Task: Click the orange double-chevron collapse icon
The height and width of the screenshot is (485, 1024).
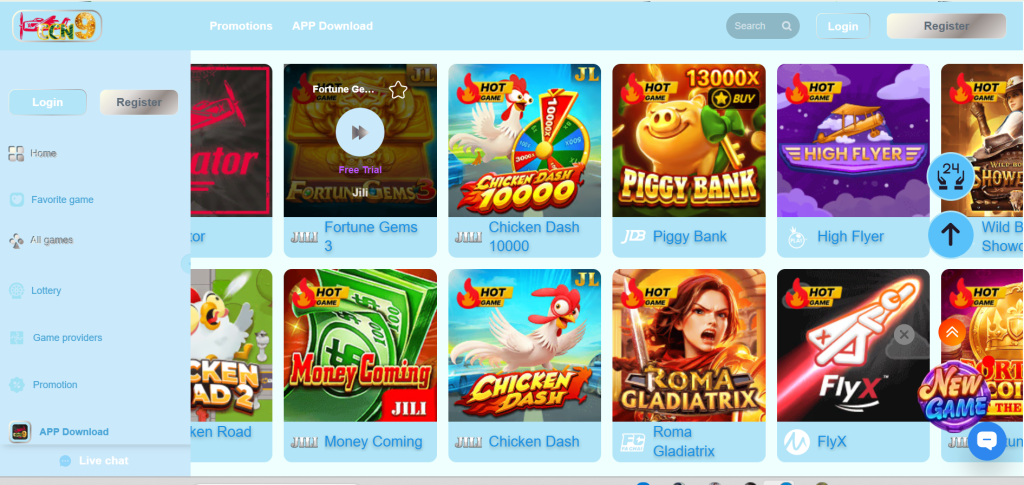Action: click(x=952, y=332)
